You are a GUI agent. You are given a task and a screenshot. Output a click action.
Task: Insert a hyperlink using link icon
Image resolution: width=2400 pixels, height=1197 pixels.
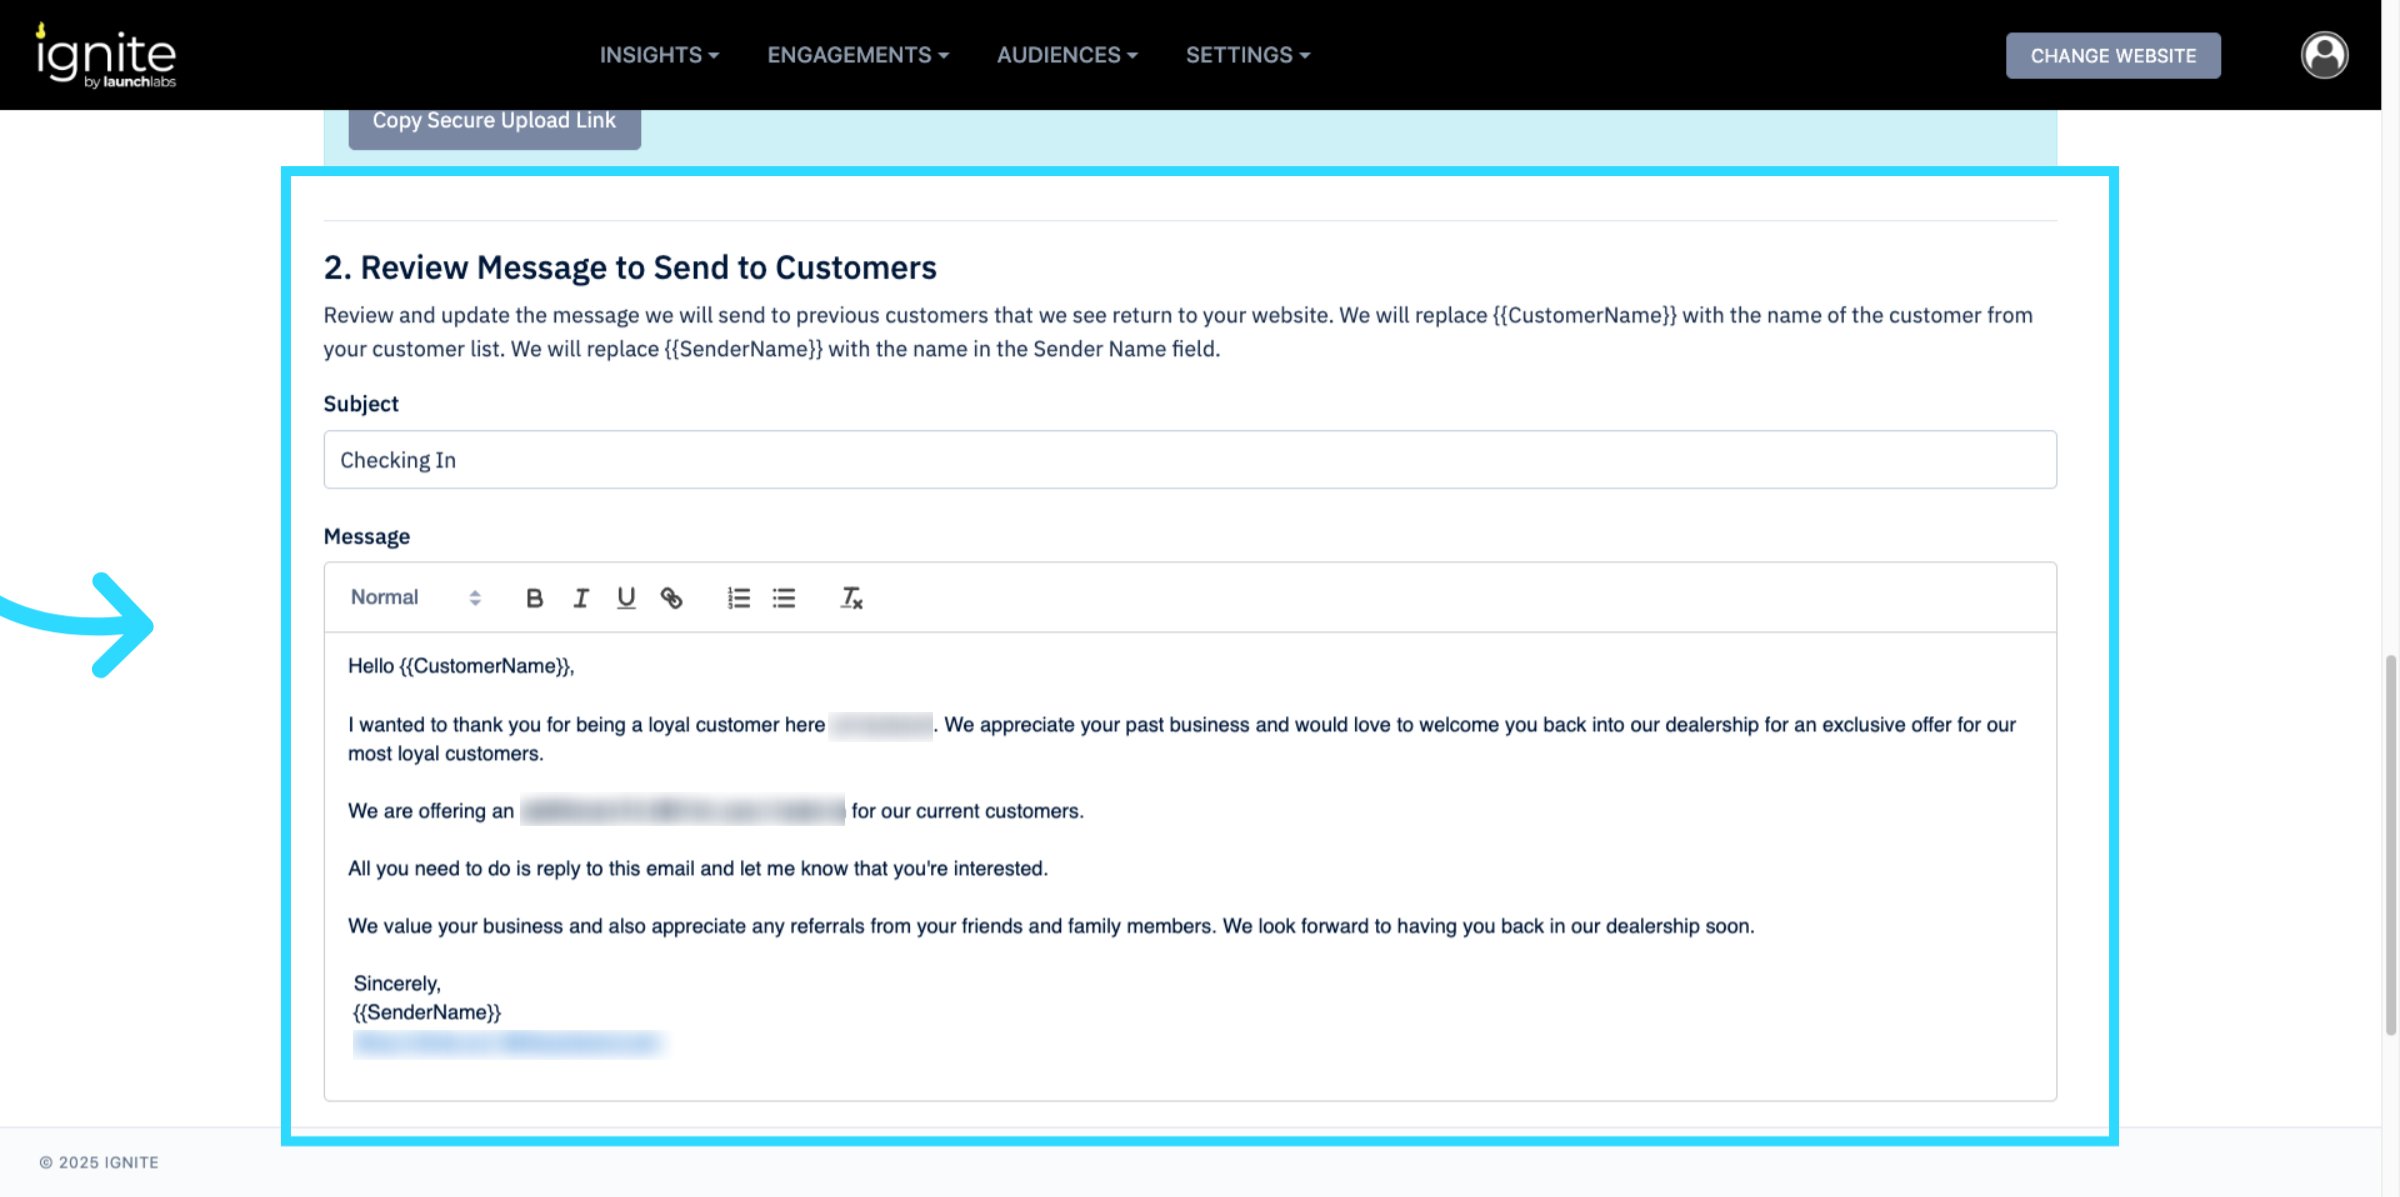[x=672, y=598]
